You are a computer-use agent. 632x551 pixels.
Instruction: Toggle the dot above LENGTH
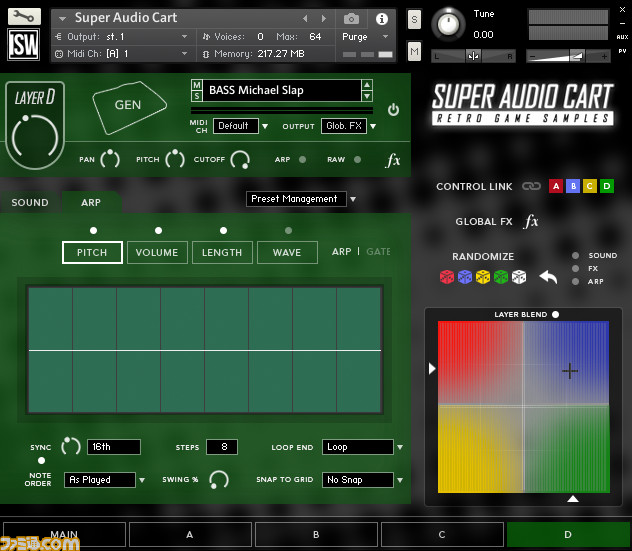coord(223,231)
